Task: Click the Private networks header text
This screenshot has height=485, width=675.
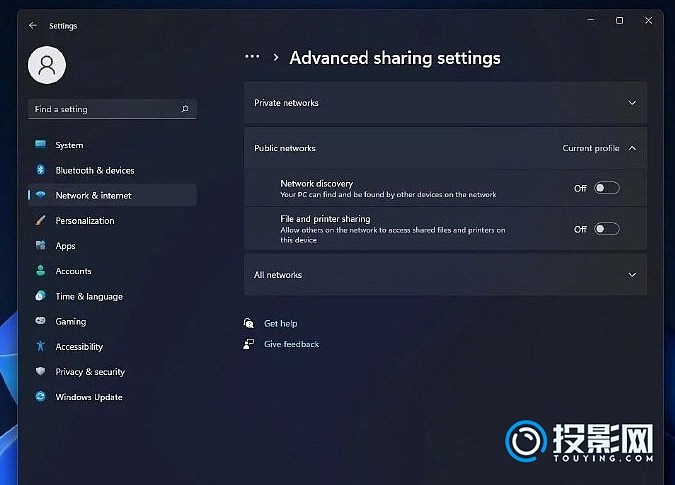Action: 286,103
